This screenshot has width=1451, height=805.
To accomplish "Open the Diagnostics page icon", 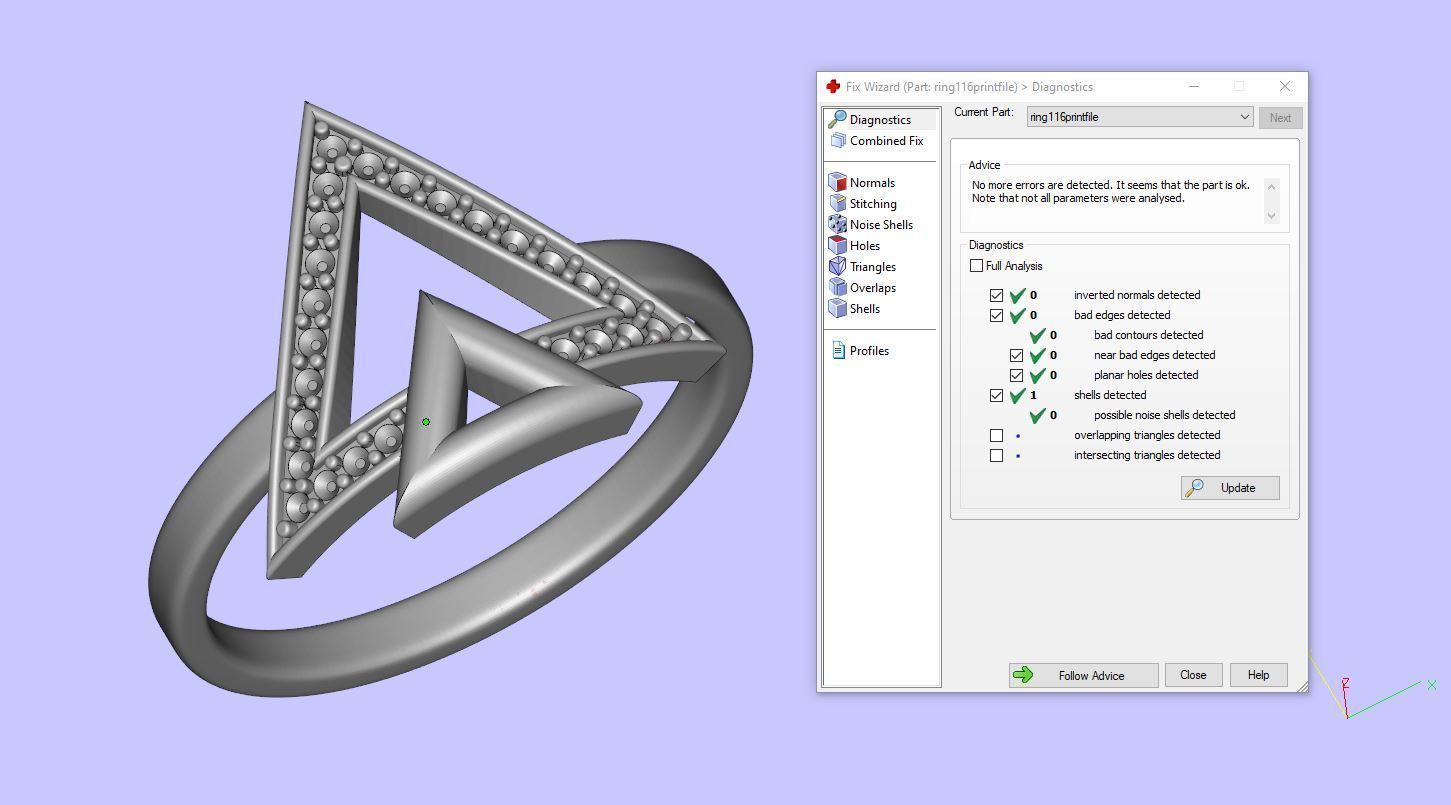I will point(838,120).
